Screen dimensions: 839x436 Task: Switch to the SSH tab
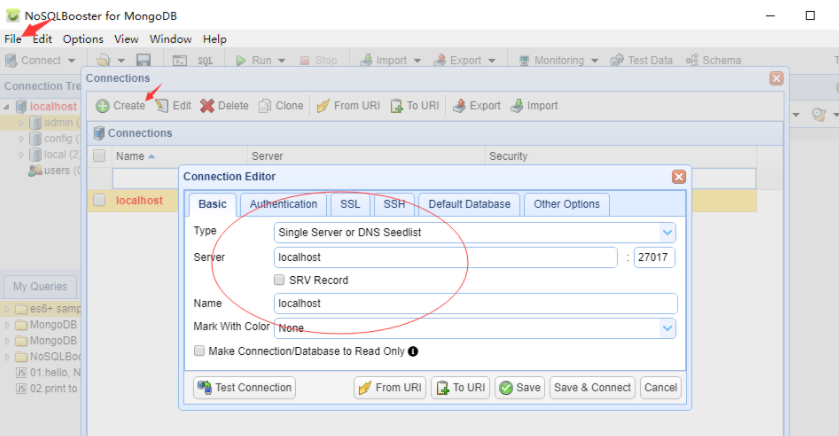click(x=394, y=204)
